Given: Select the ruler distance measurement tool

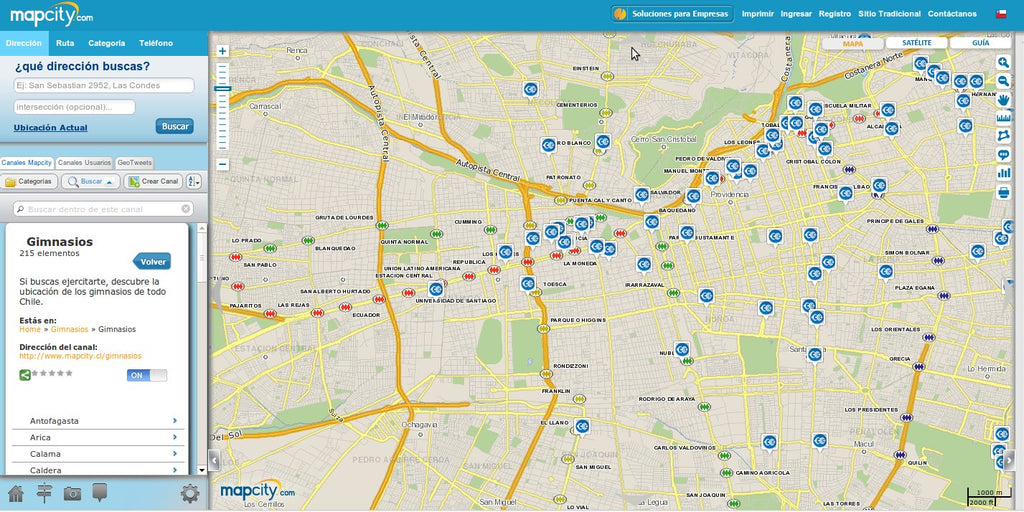Looking at the screenshot, I should tap(1003, 117).
